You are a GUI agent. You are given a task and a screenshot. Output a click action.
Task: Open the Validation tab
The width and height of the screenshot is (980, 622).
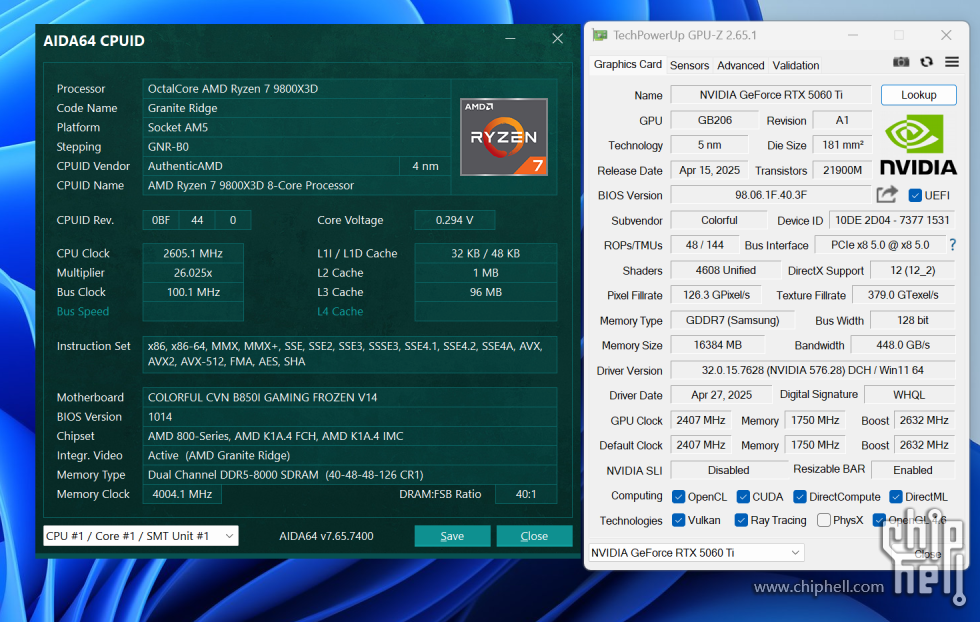796,65
